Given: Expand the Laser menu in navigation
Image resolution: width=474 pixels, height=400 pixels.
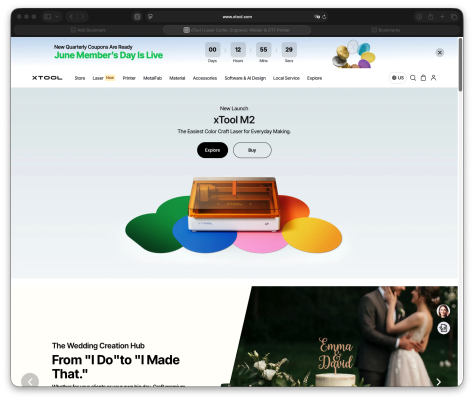Looking at the screenshot, I should [98, 78].
